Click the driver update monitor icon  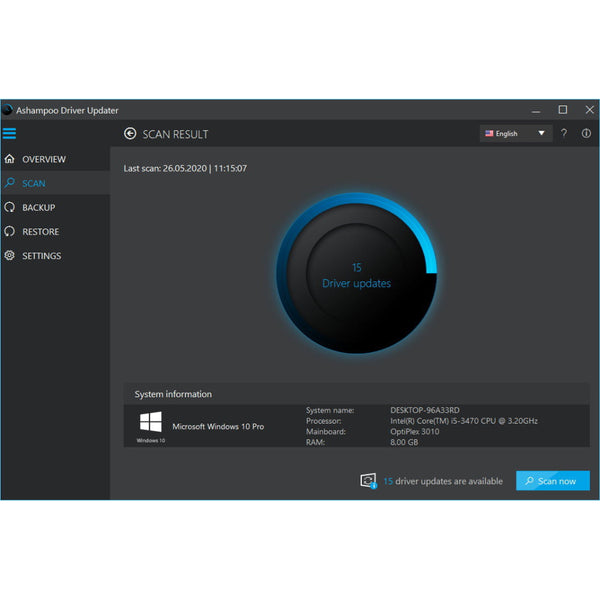pos(368,481)
